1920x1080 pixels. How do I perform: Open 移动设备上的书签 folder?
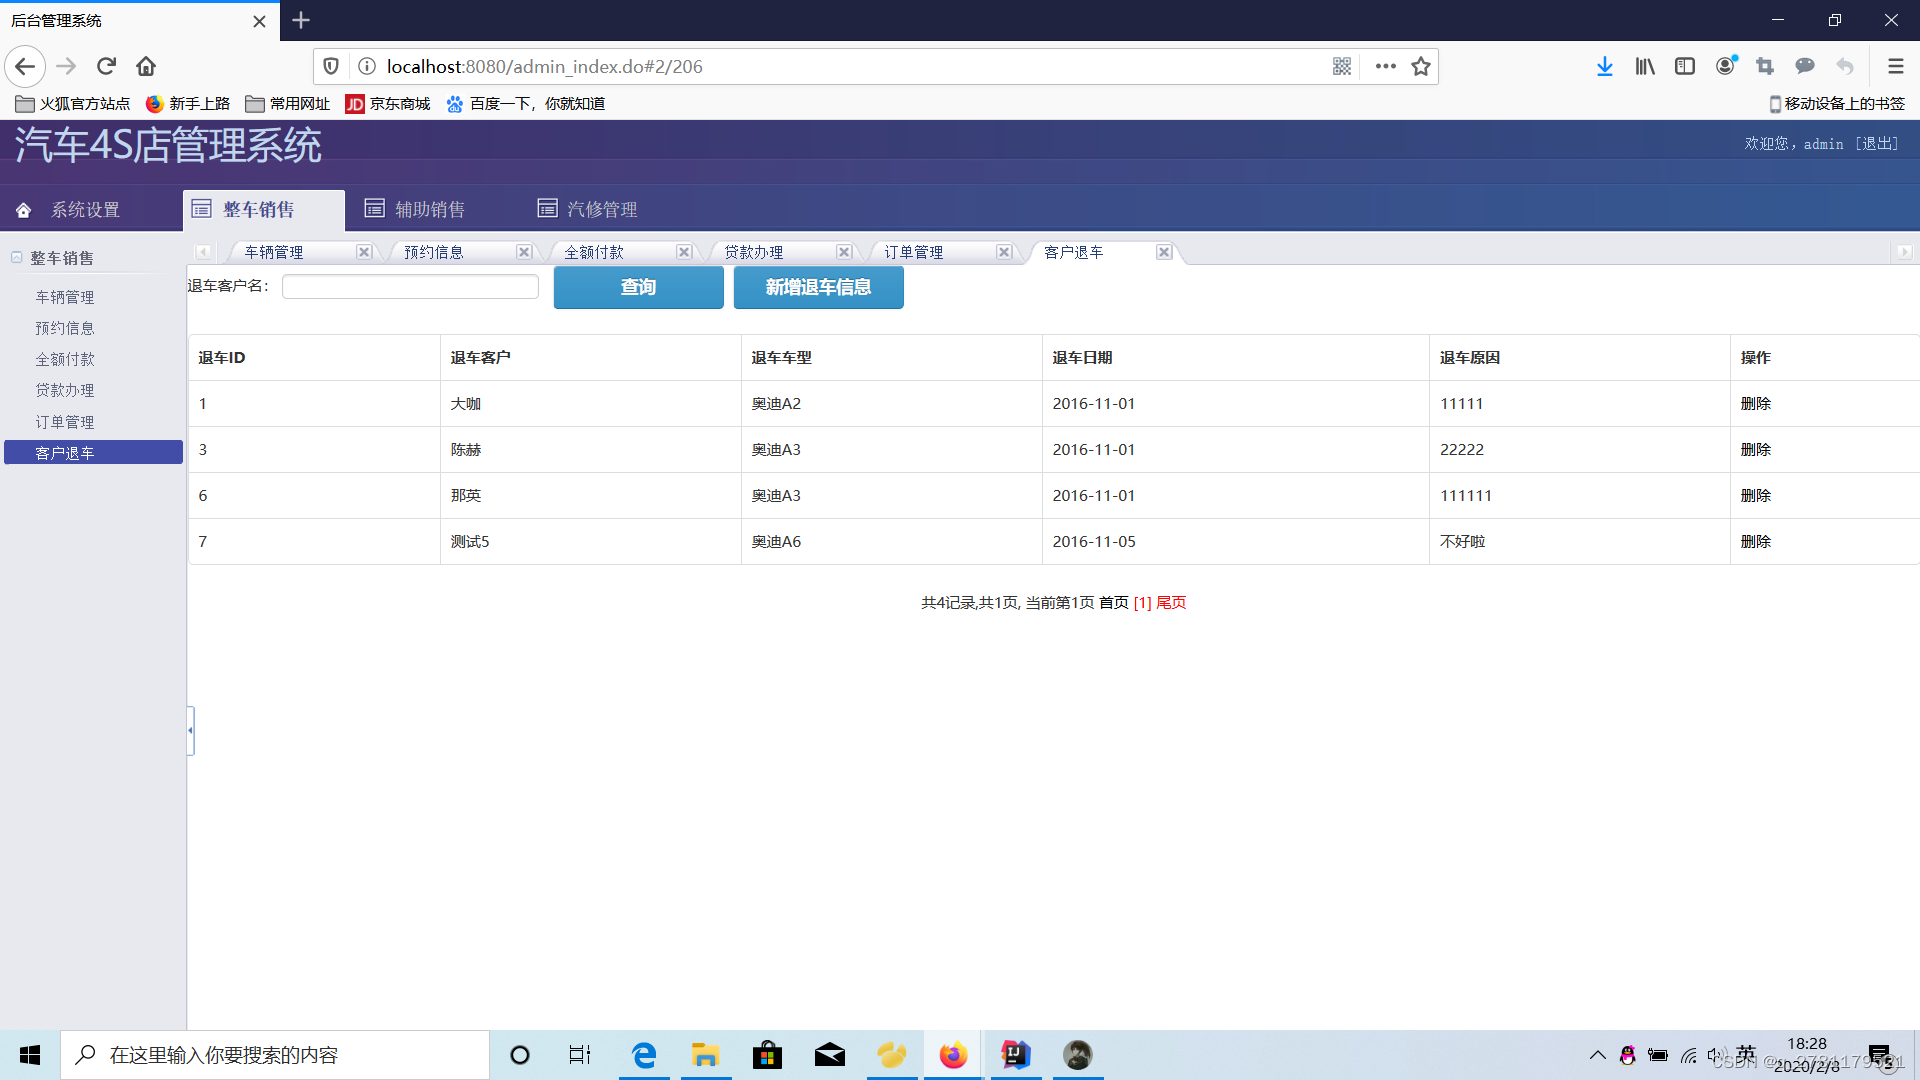point(1837,104)
